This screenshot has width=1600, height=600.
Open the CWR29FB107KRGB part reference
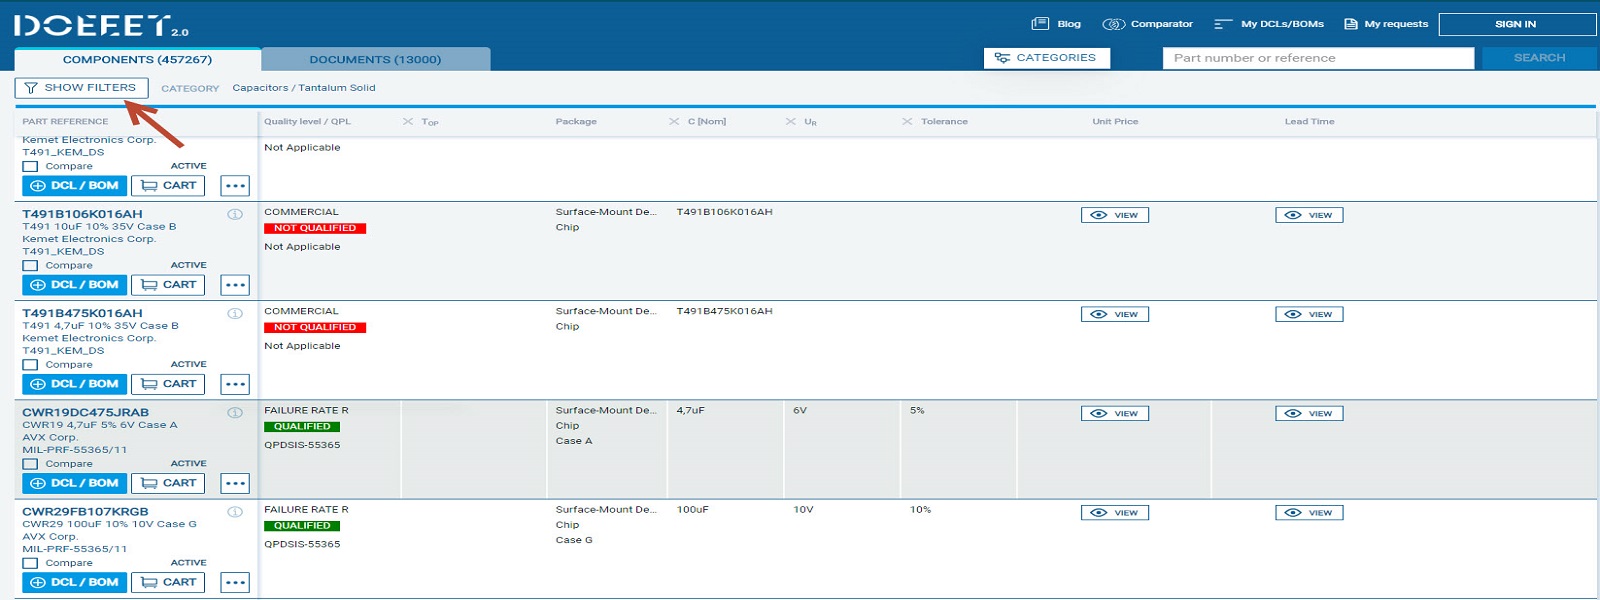click(x=85, y=511)
